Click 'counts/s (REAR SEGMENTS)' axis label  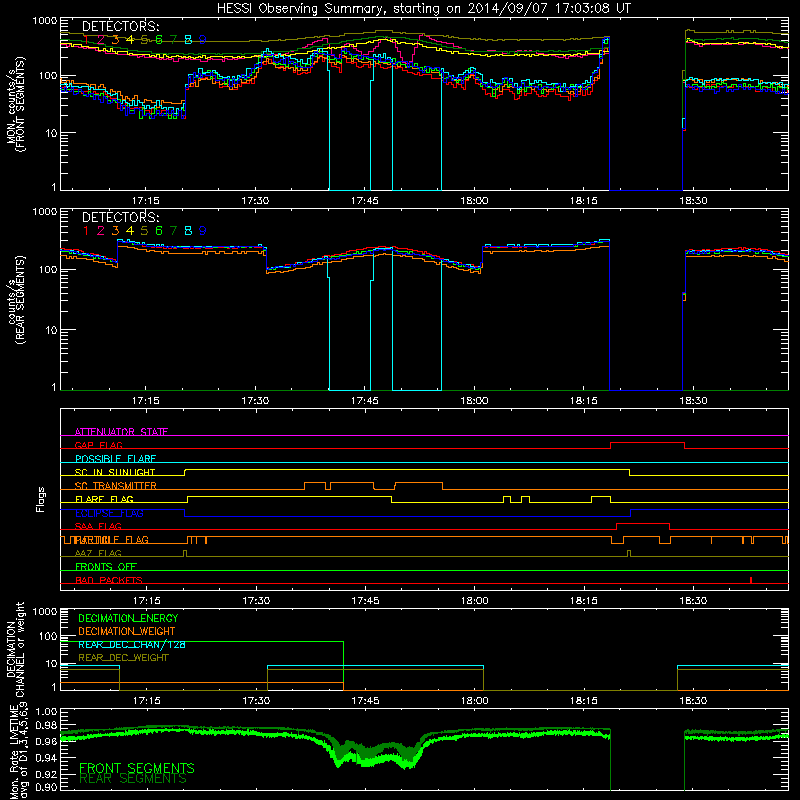point(15,300)
